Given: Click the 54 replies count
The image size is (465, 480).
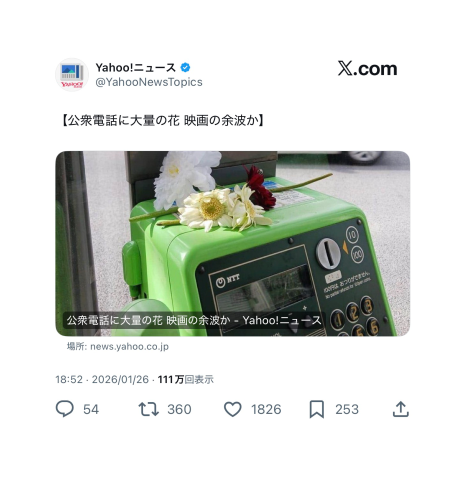Looking at the screenshot, I should (91, 409).
